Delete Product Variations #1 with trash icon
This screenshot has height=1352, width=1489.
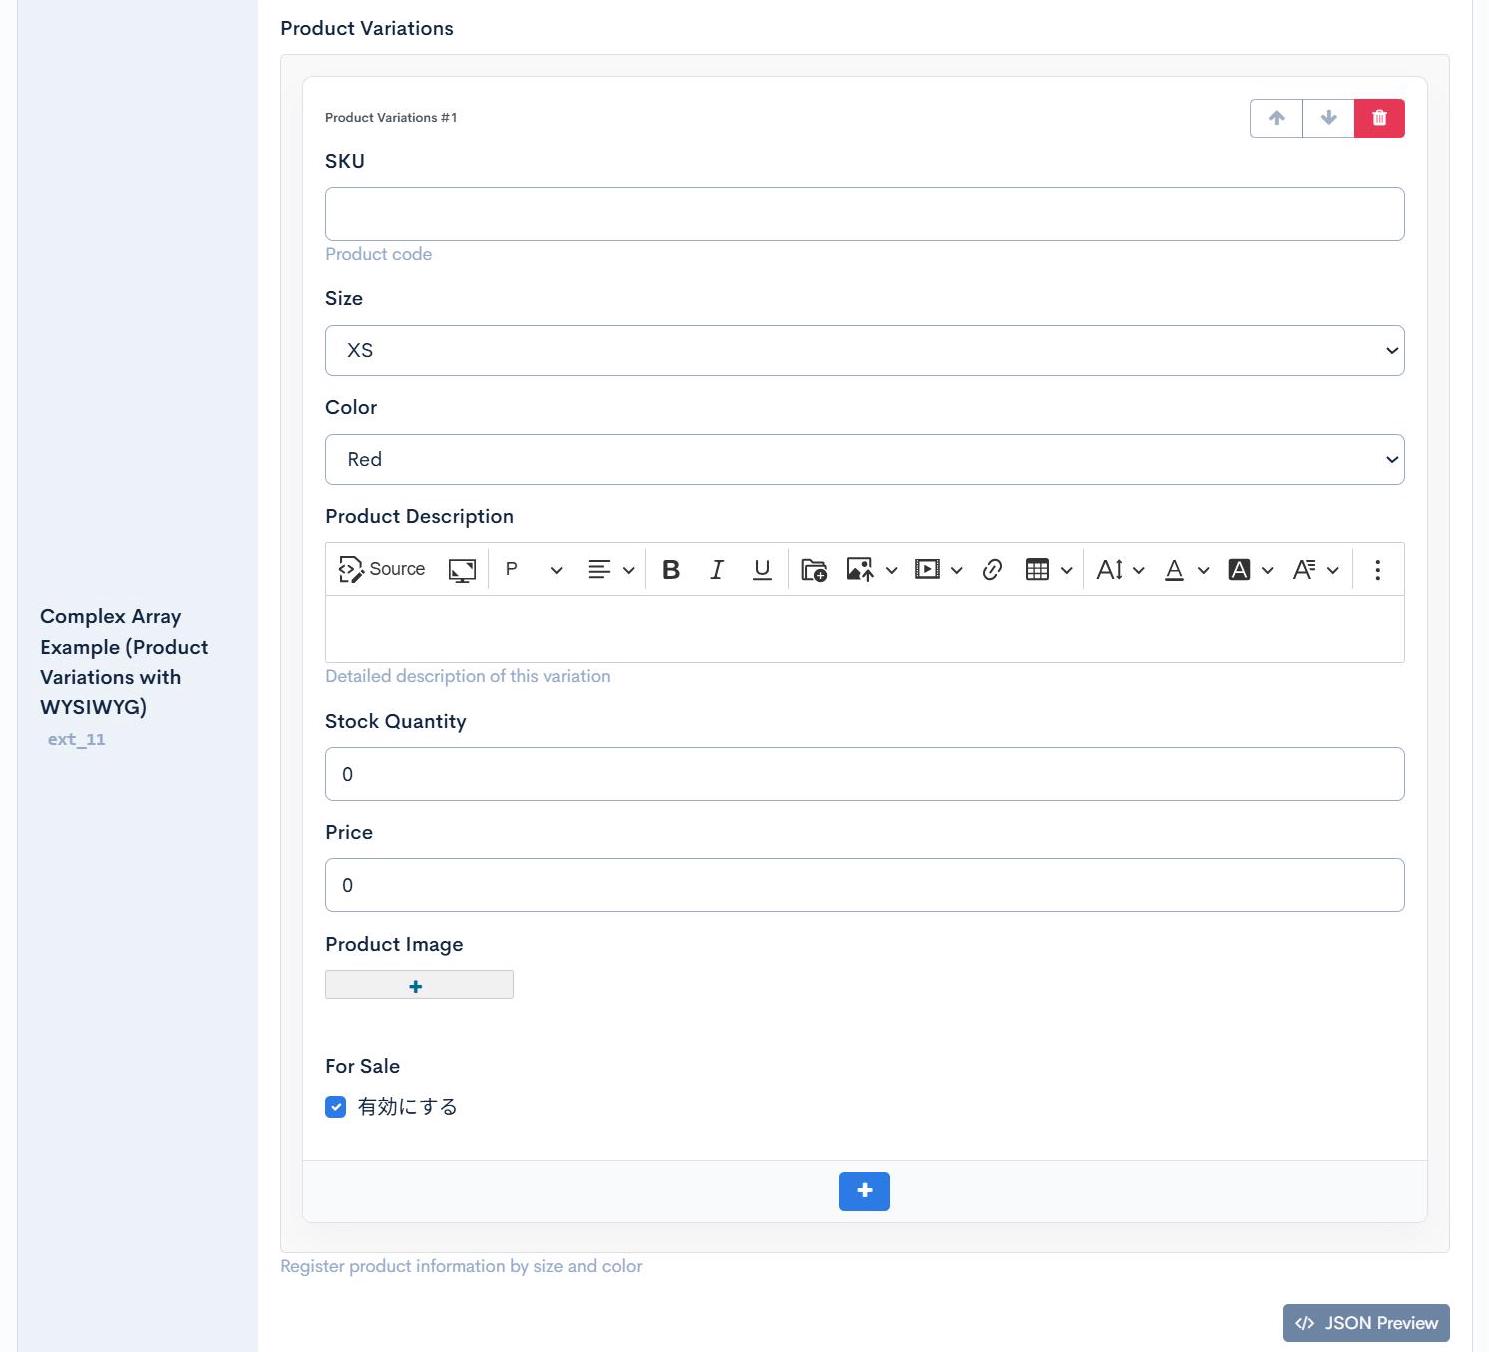coord(1379,118)
